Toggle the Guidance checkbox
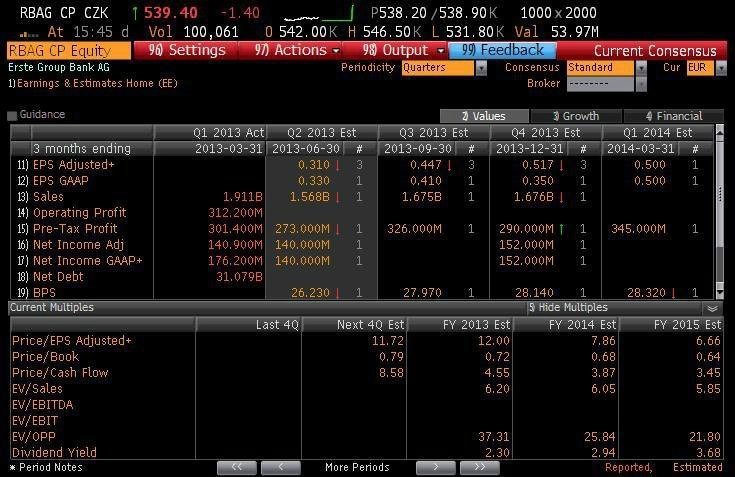Viewport: 735px width, 477px height. tap(12, 115)
